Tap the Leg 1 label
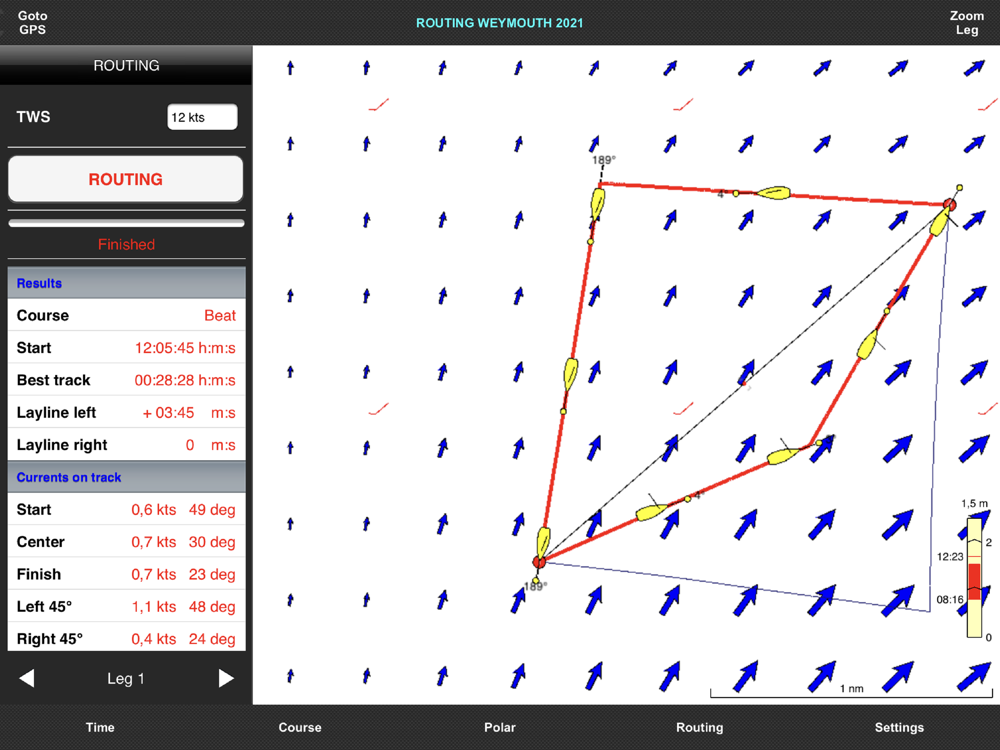The width and height of the screenshot is (1000, 750). pos(126,679)
